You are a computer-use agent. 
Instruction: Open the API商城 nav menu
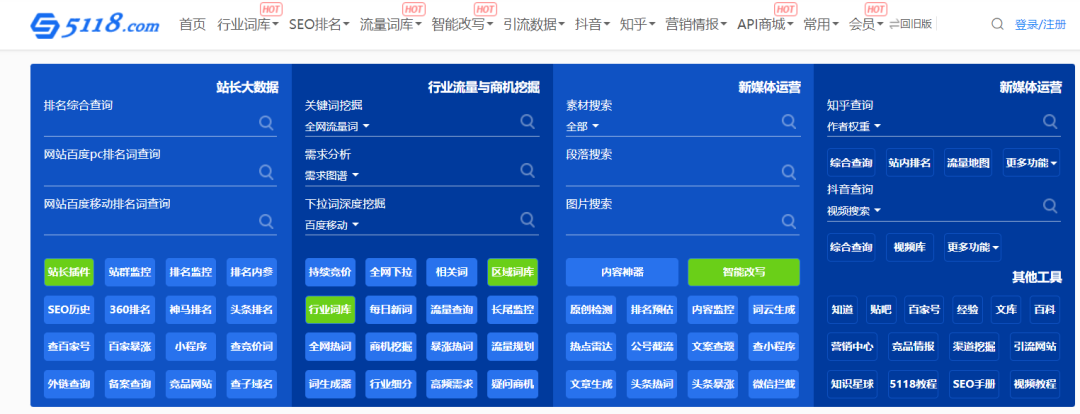(x=765, y=25)
